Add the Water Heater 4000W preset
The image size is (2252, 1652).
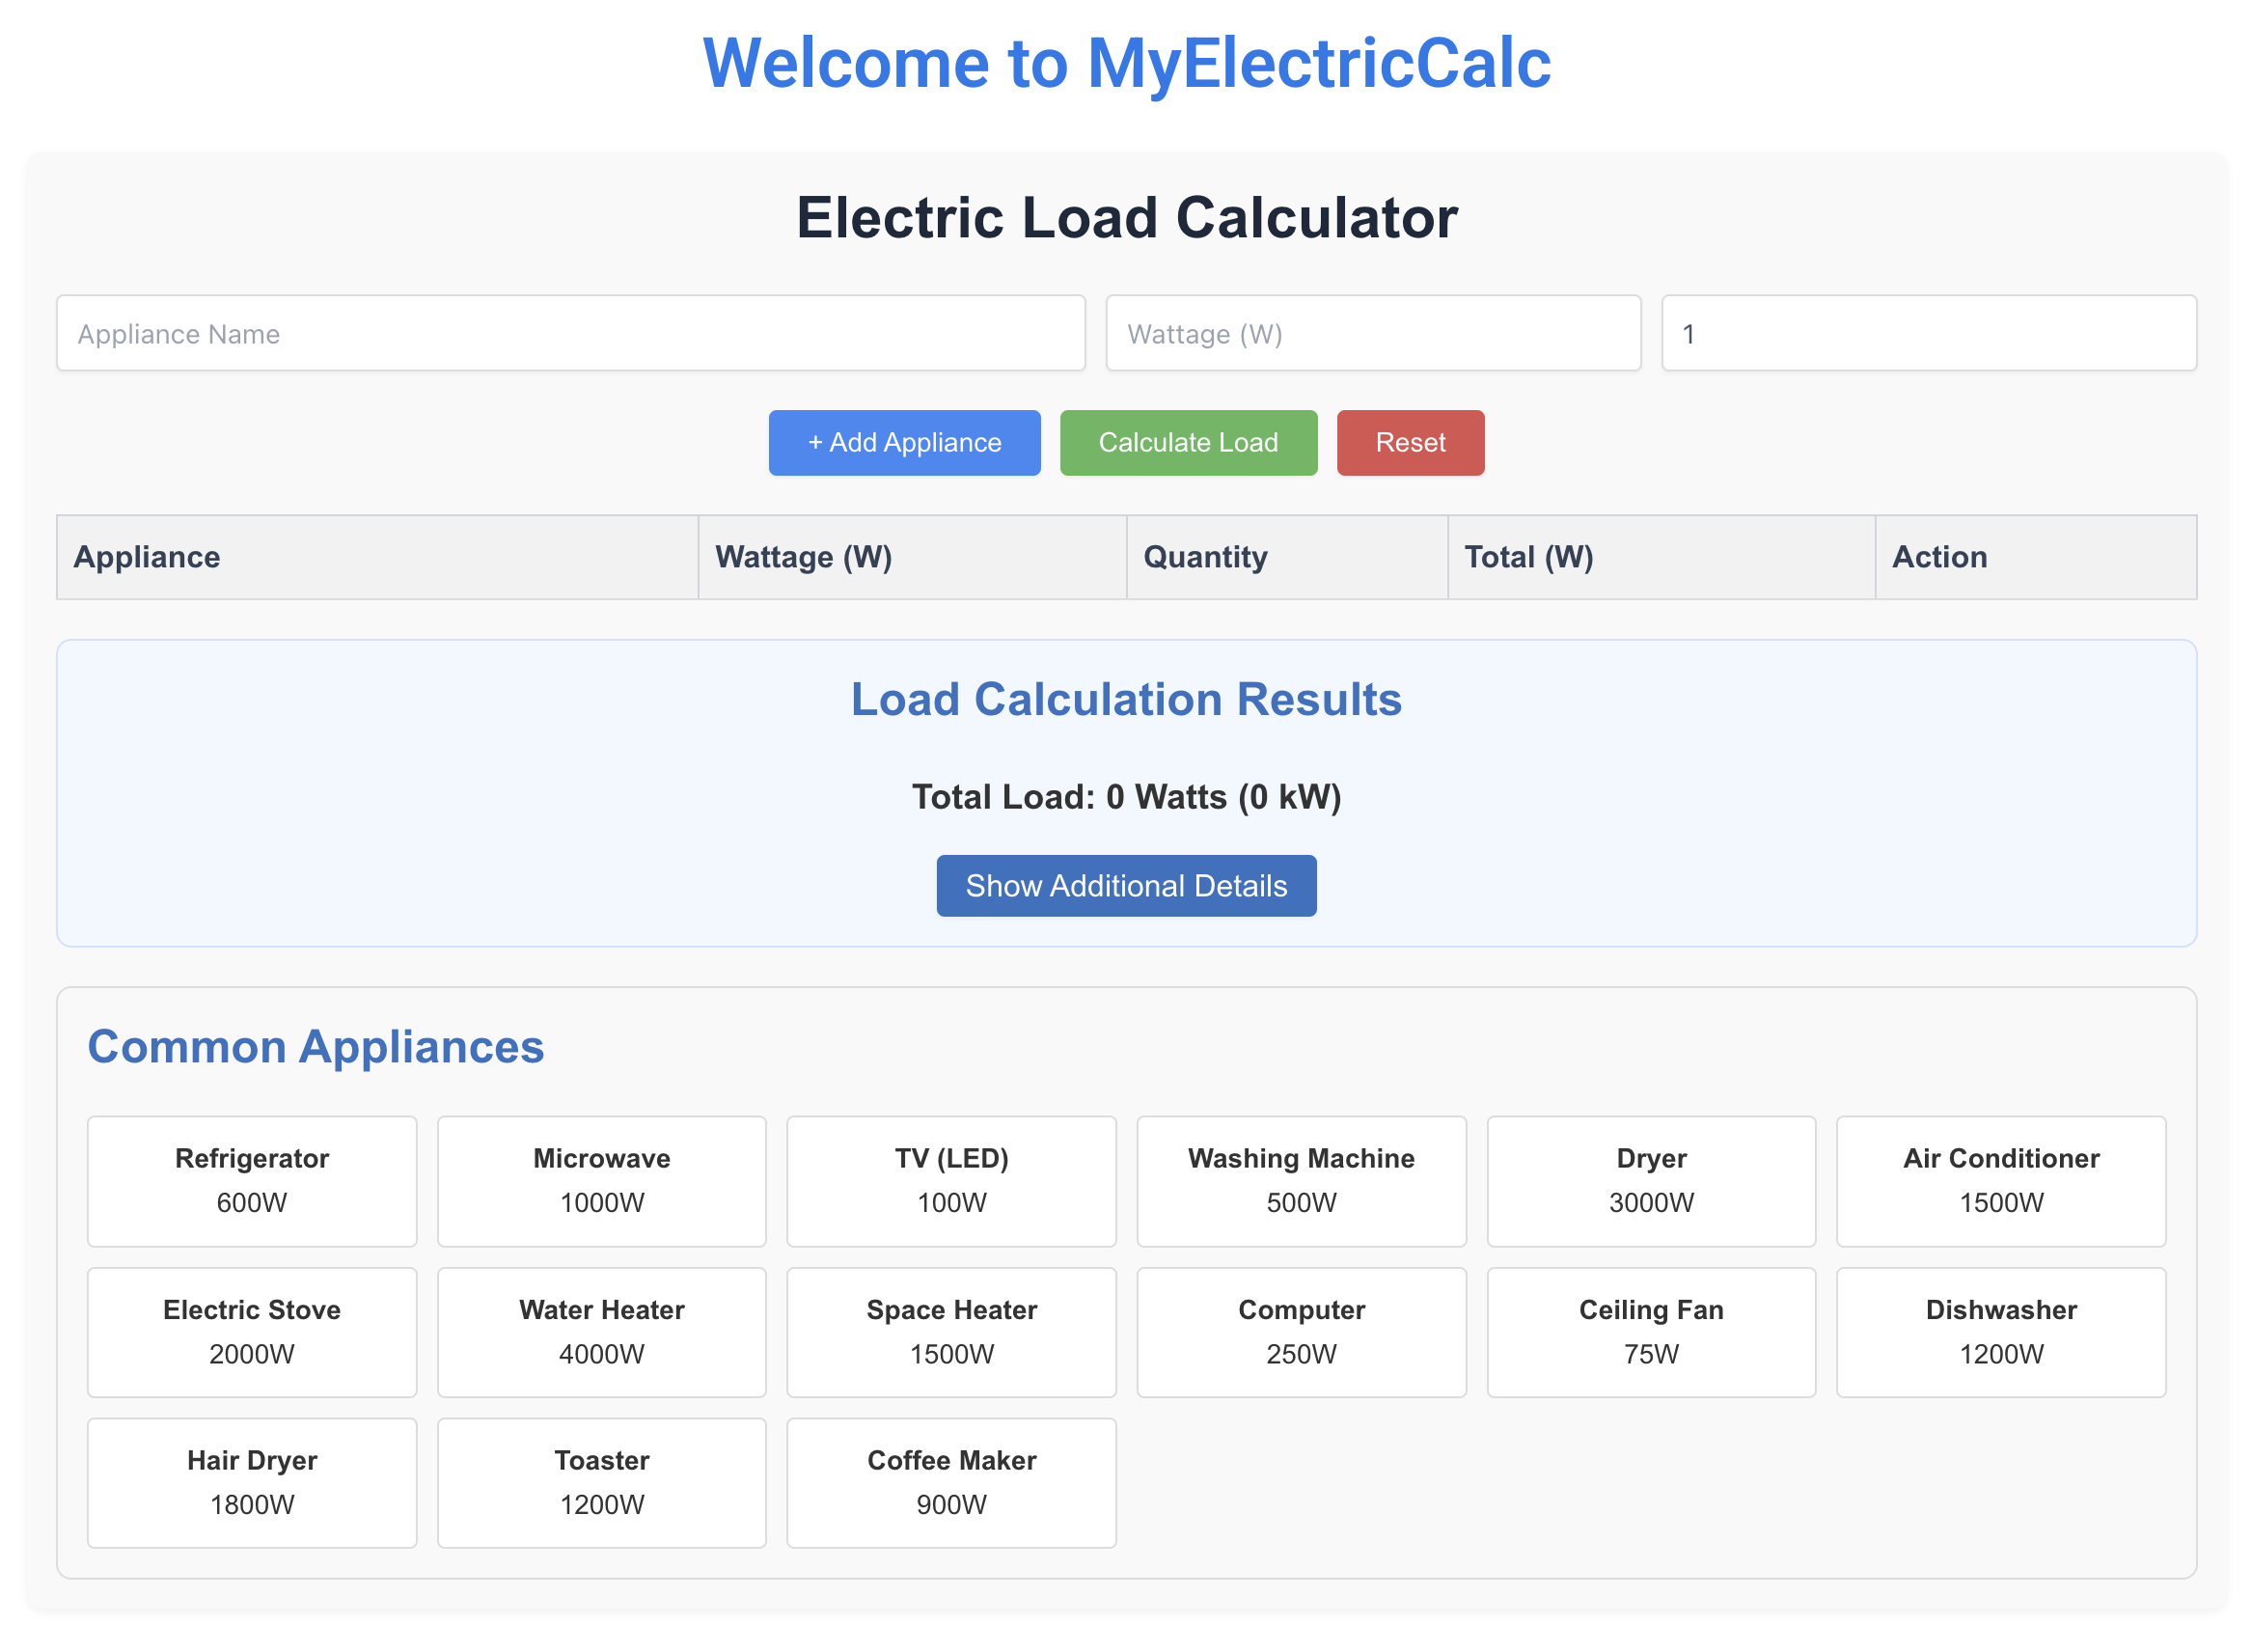602,1332
